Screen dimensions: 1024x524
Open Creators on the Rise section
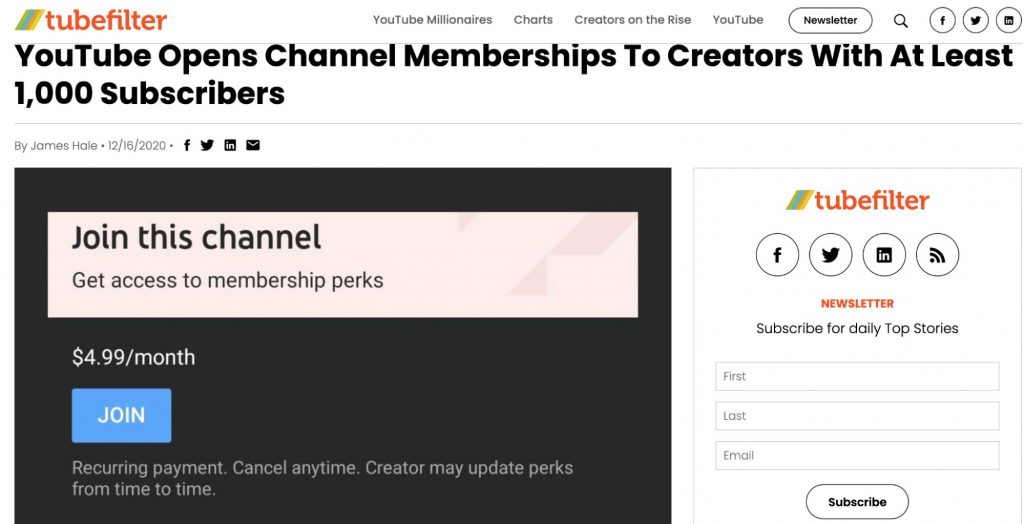click(x=632, y=20)
